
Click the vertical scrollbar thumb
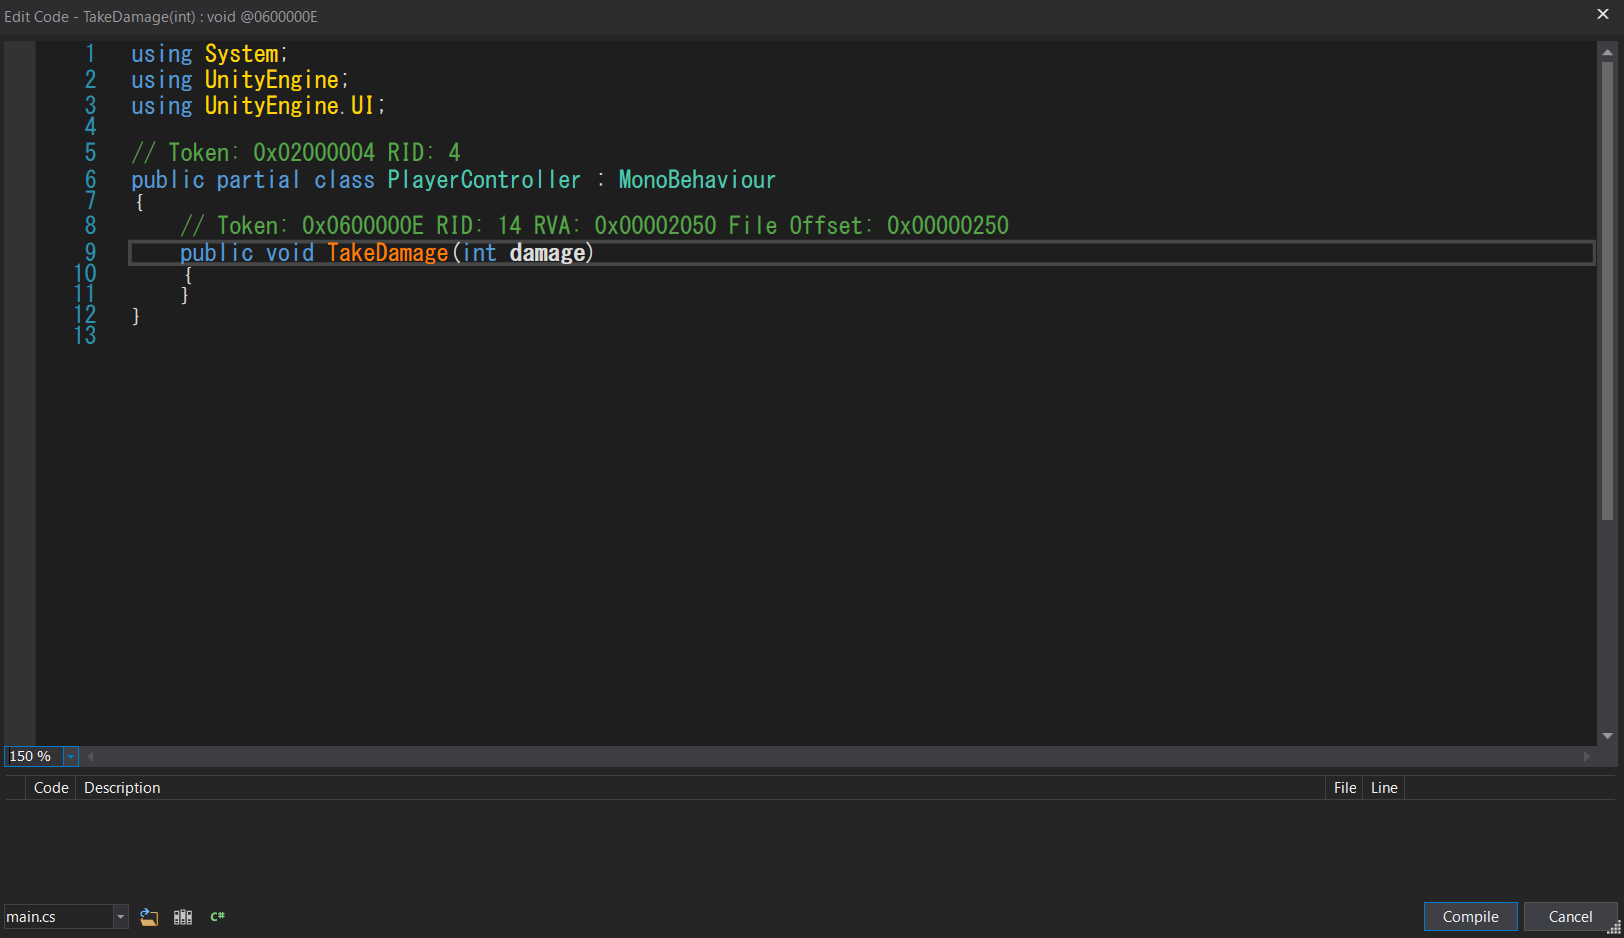pos(1607,290)
